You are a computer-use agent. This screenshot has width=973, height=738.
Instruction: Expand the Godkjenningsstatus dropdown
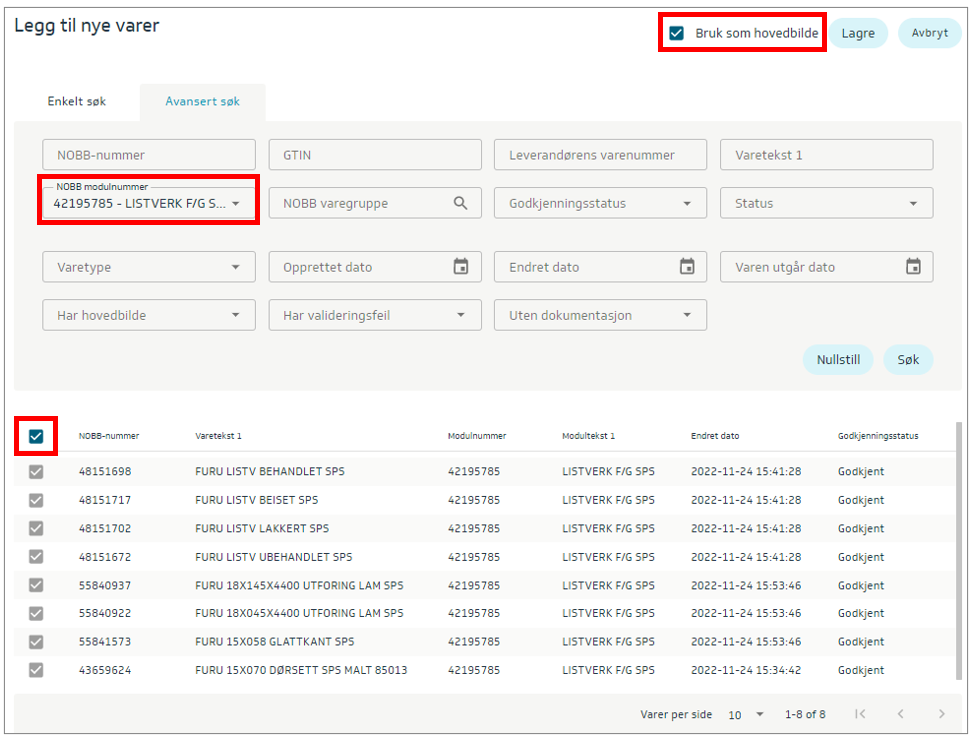click(x=600, y=203)
